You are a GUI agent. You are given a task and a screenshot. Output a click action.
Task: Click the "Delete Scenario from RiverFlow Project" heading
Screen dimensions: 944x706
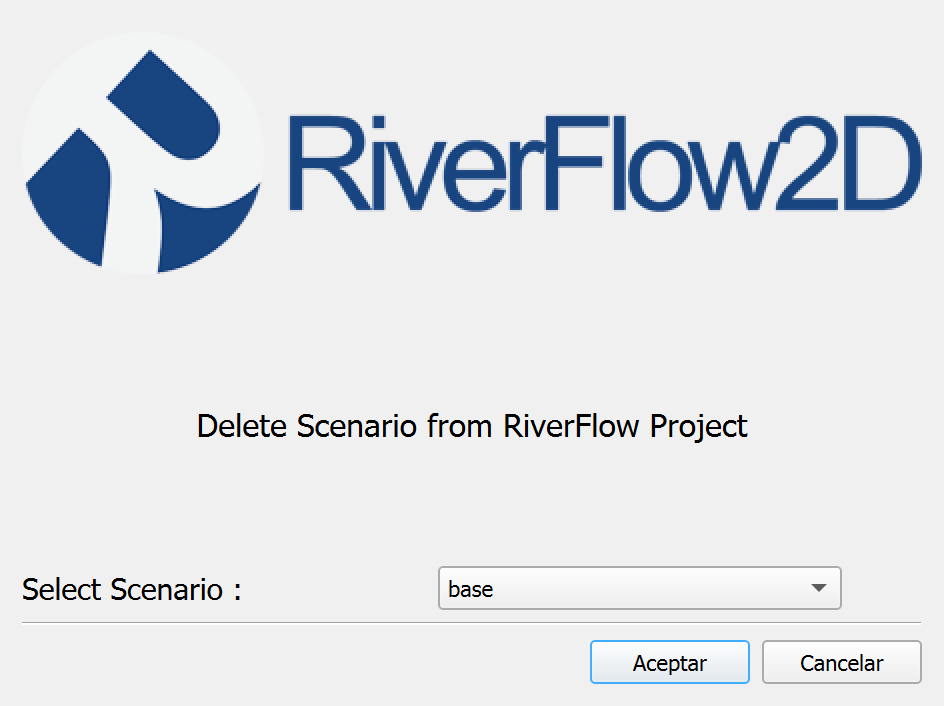[472, 427]
